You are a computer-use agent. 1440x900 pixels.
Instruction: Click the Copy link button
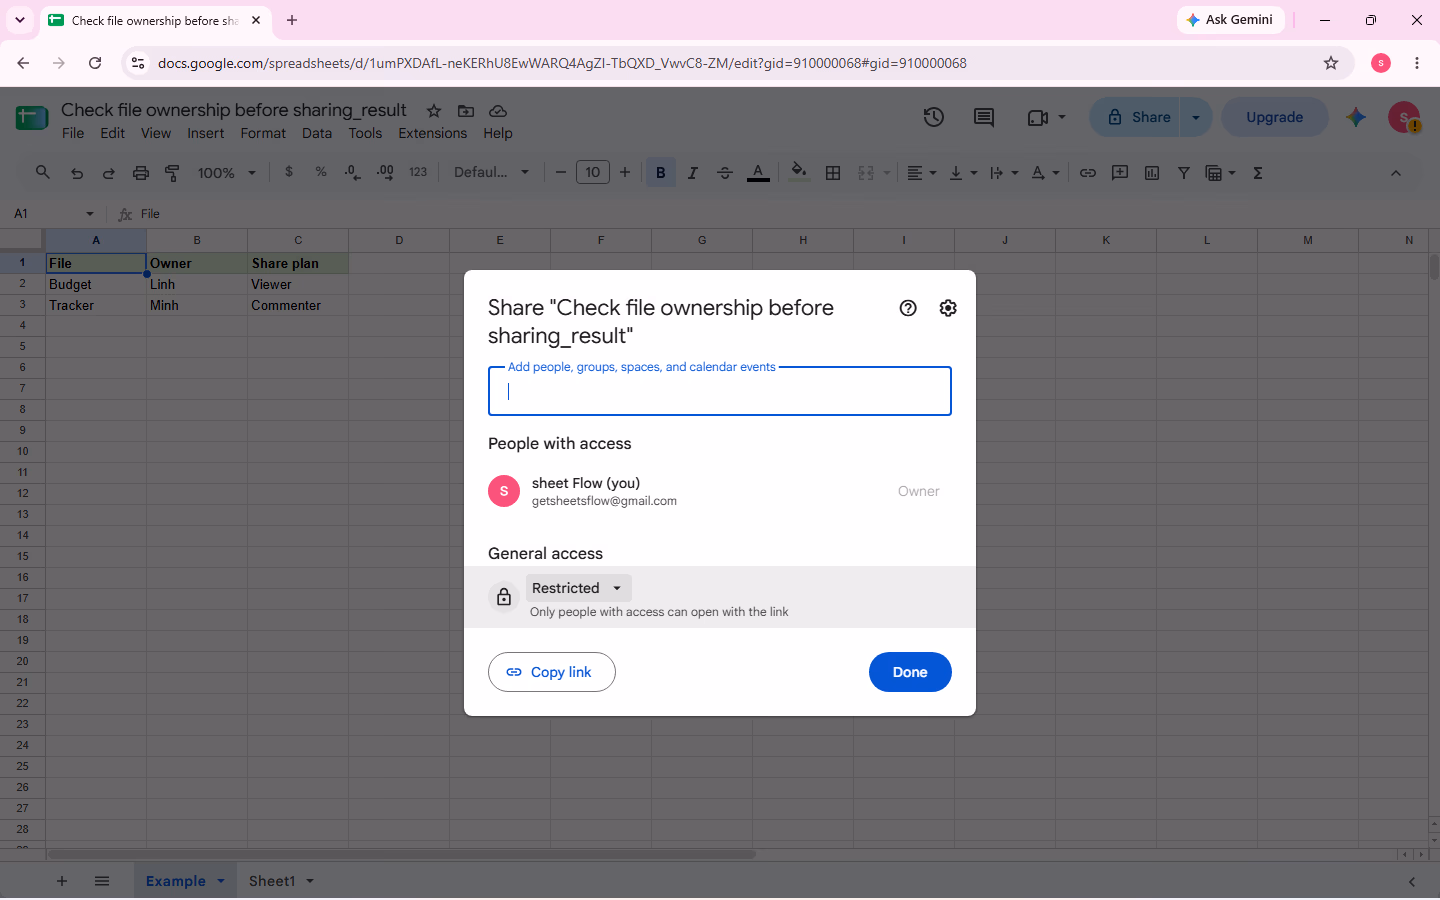tap(552, 672)
